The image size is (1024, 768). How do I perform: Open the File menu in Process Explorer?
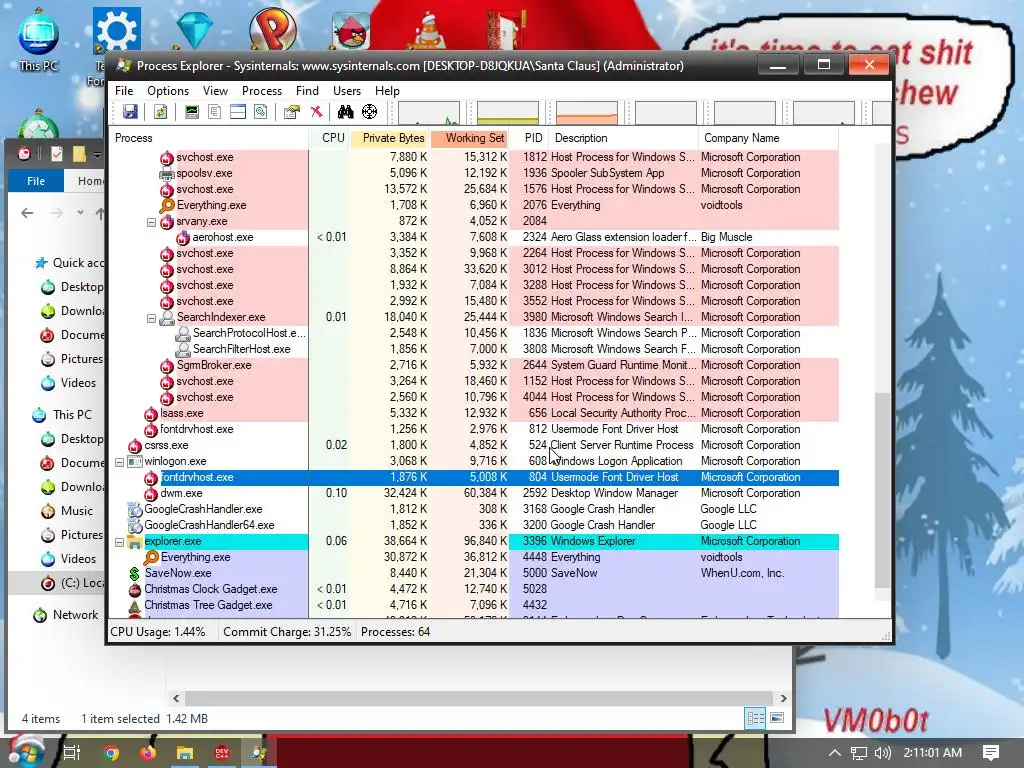pos(124,91)
